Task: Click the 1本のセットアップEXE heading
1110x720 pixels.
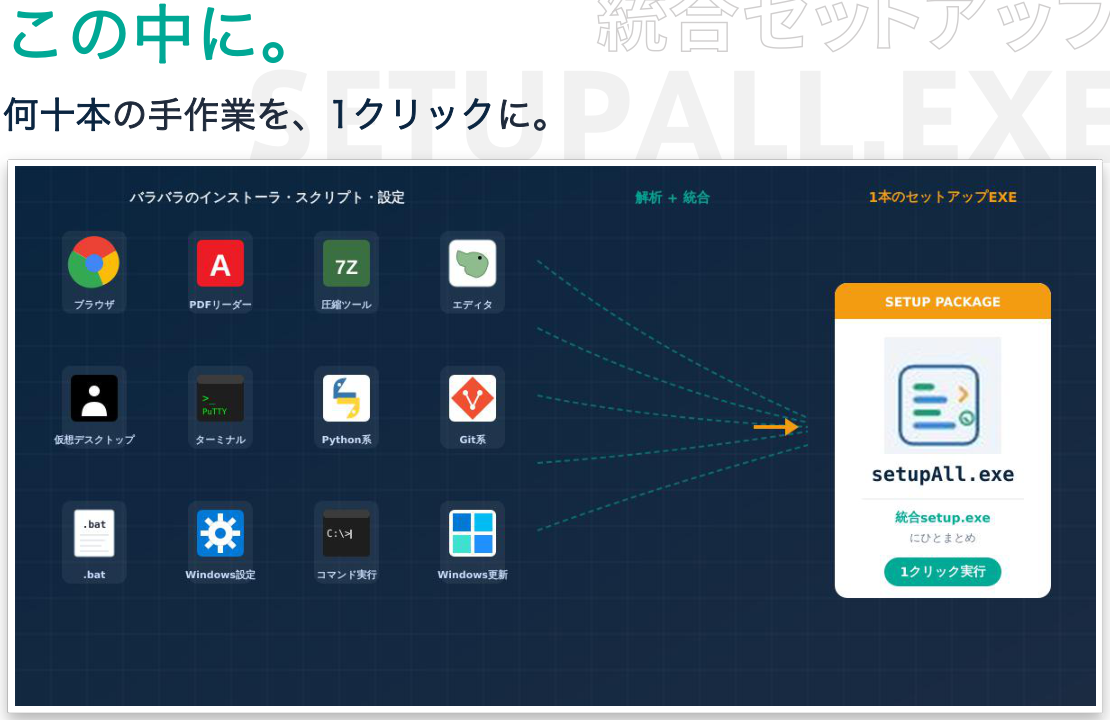Action: (x=942, y=197)
